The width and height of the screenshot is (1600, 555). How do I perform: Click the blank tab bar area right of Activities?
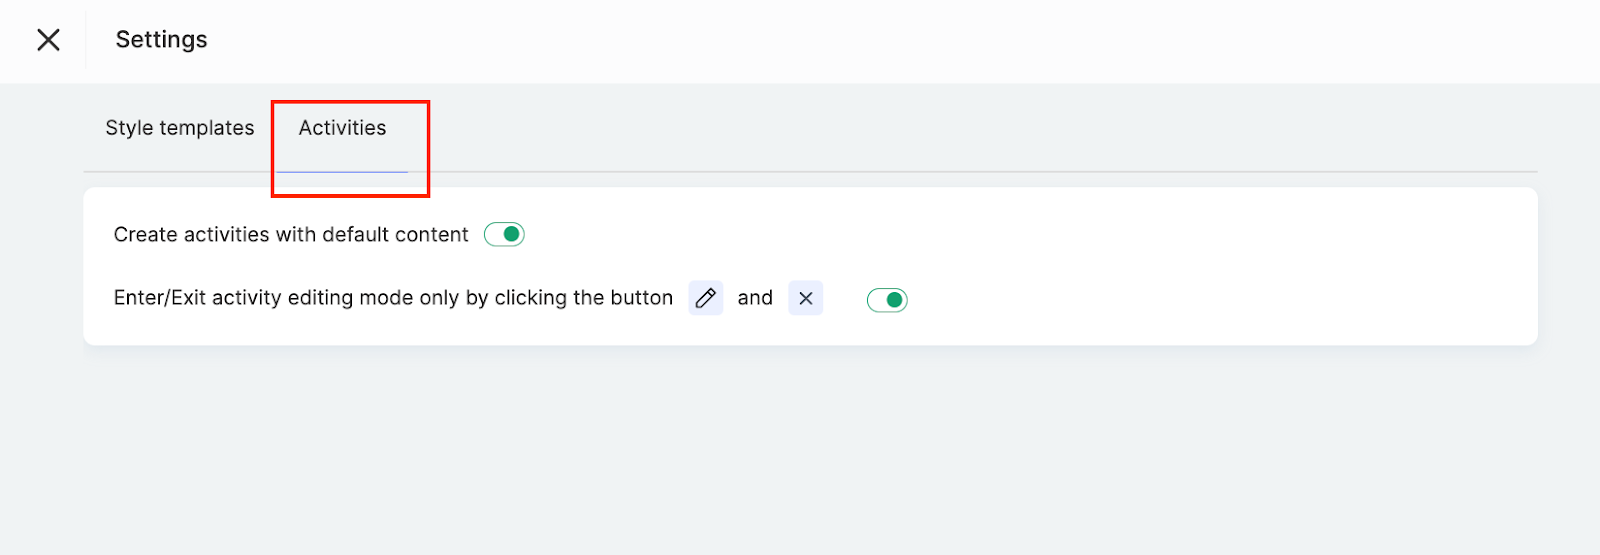[x=900, y=128]
